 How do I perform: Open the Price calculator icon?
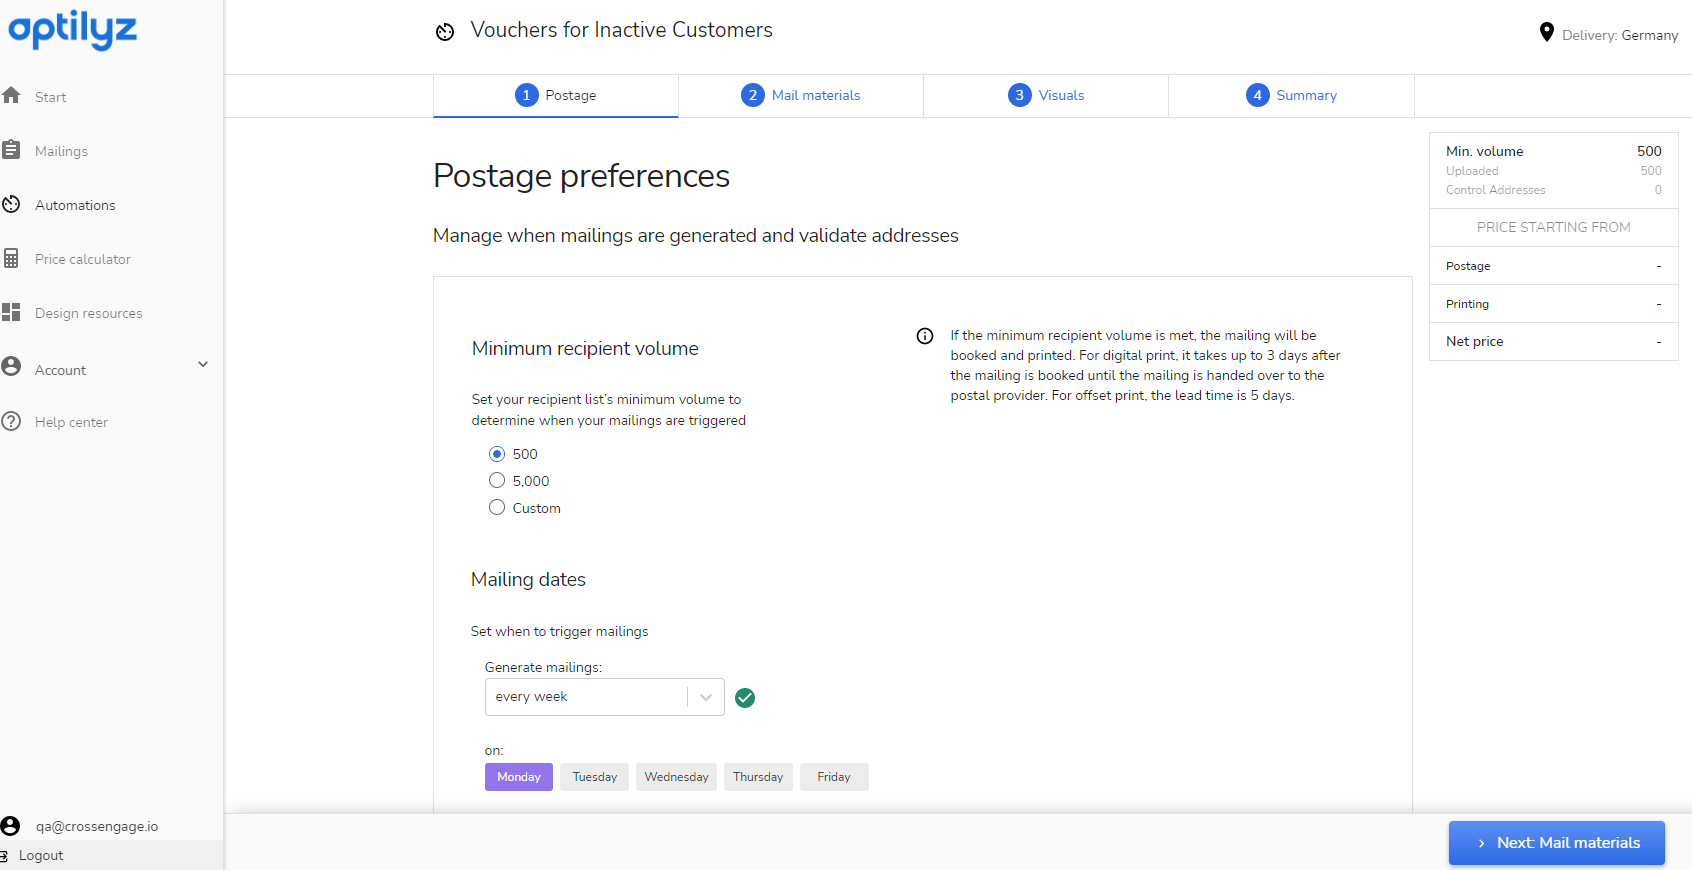click(x=12, y=258)
